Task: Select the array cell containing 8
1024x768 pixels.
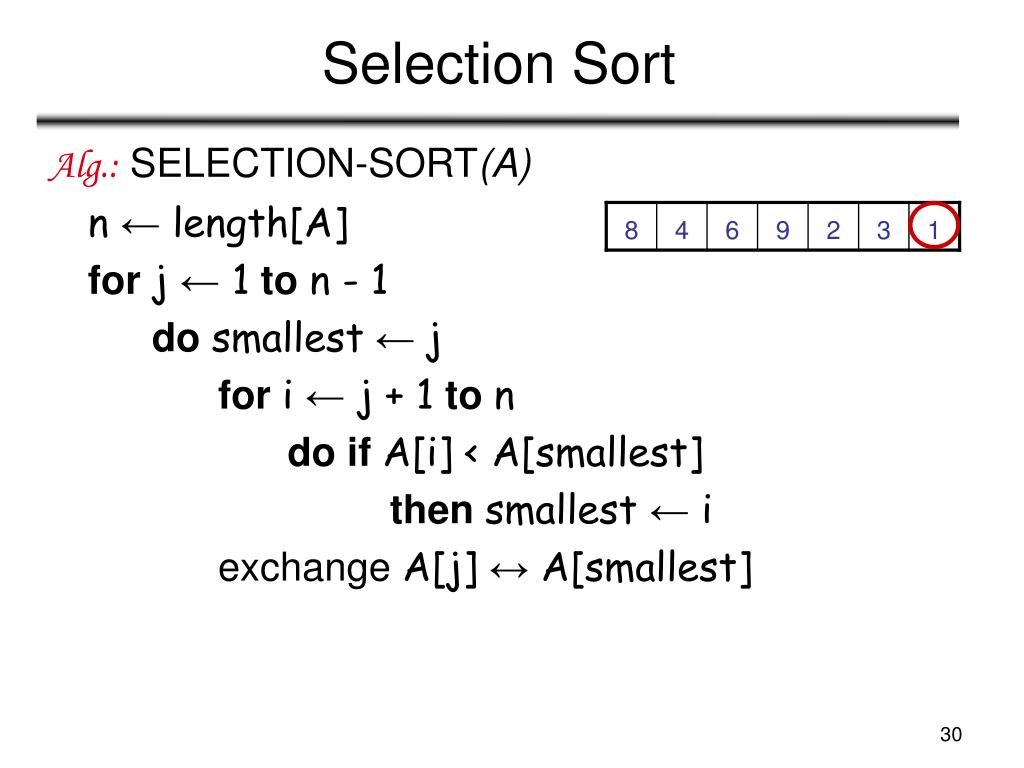Action: (x=631, y=227)
